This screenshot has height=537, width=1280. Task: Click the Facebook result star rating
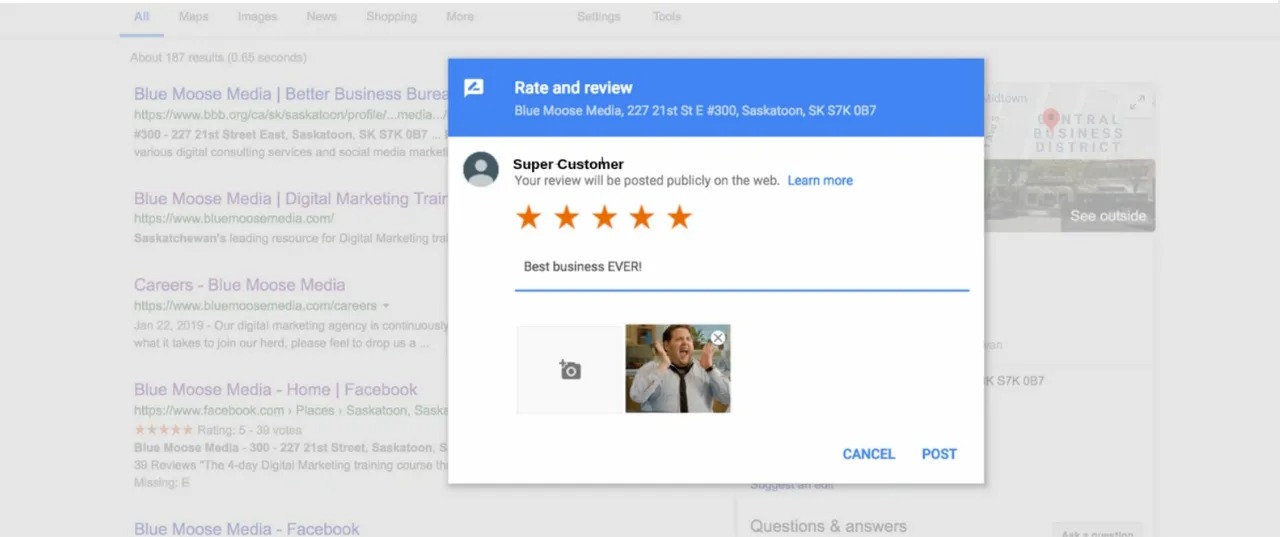tap(163, 430)
